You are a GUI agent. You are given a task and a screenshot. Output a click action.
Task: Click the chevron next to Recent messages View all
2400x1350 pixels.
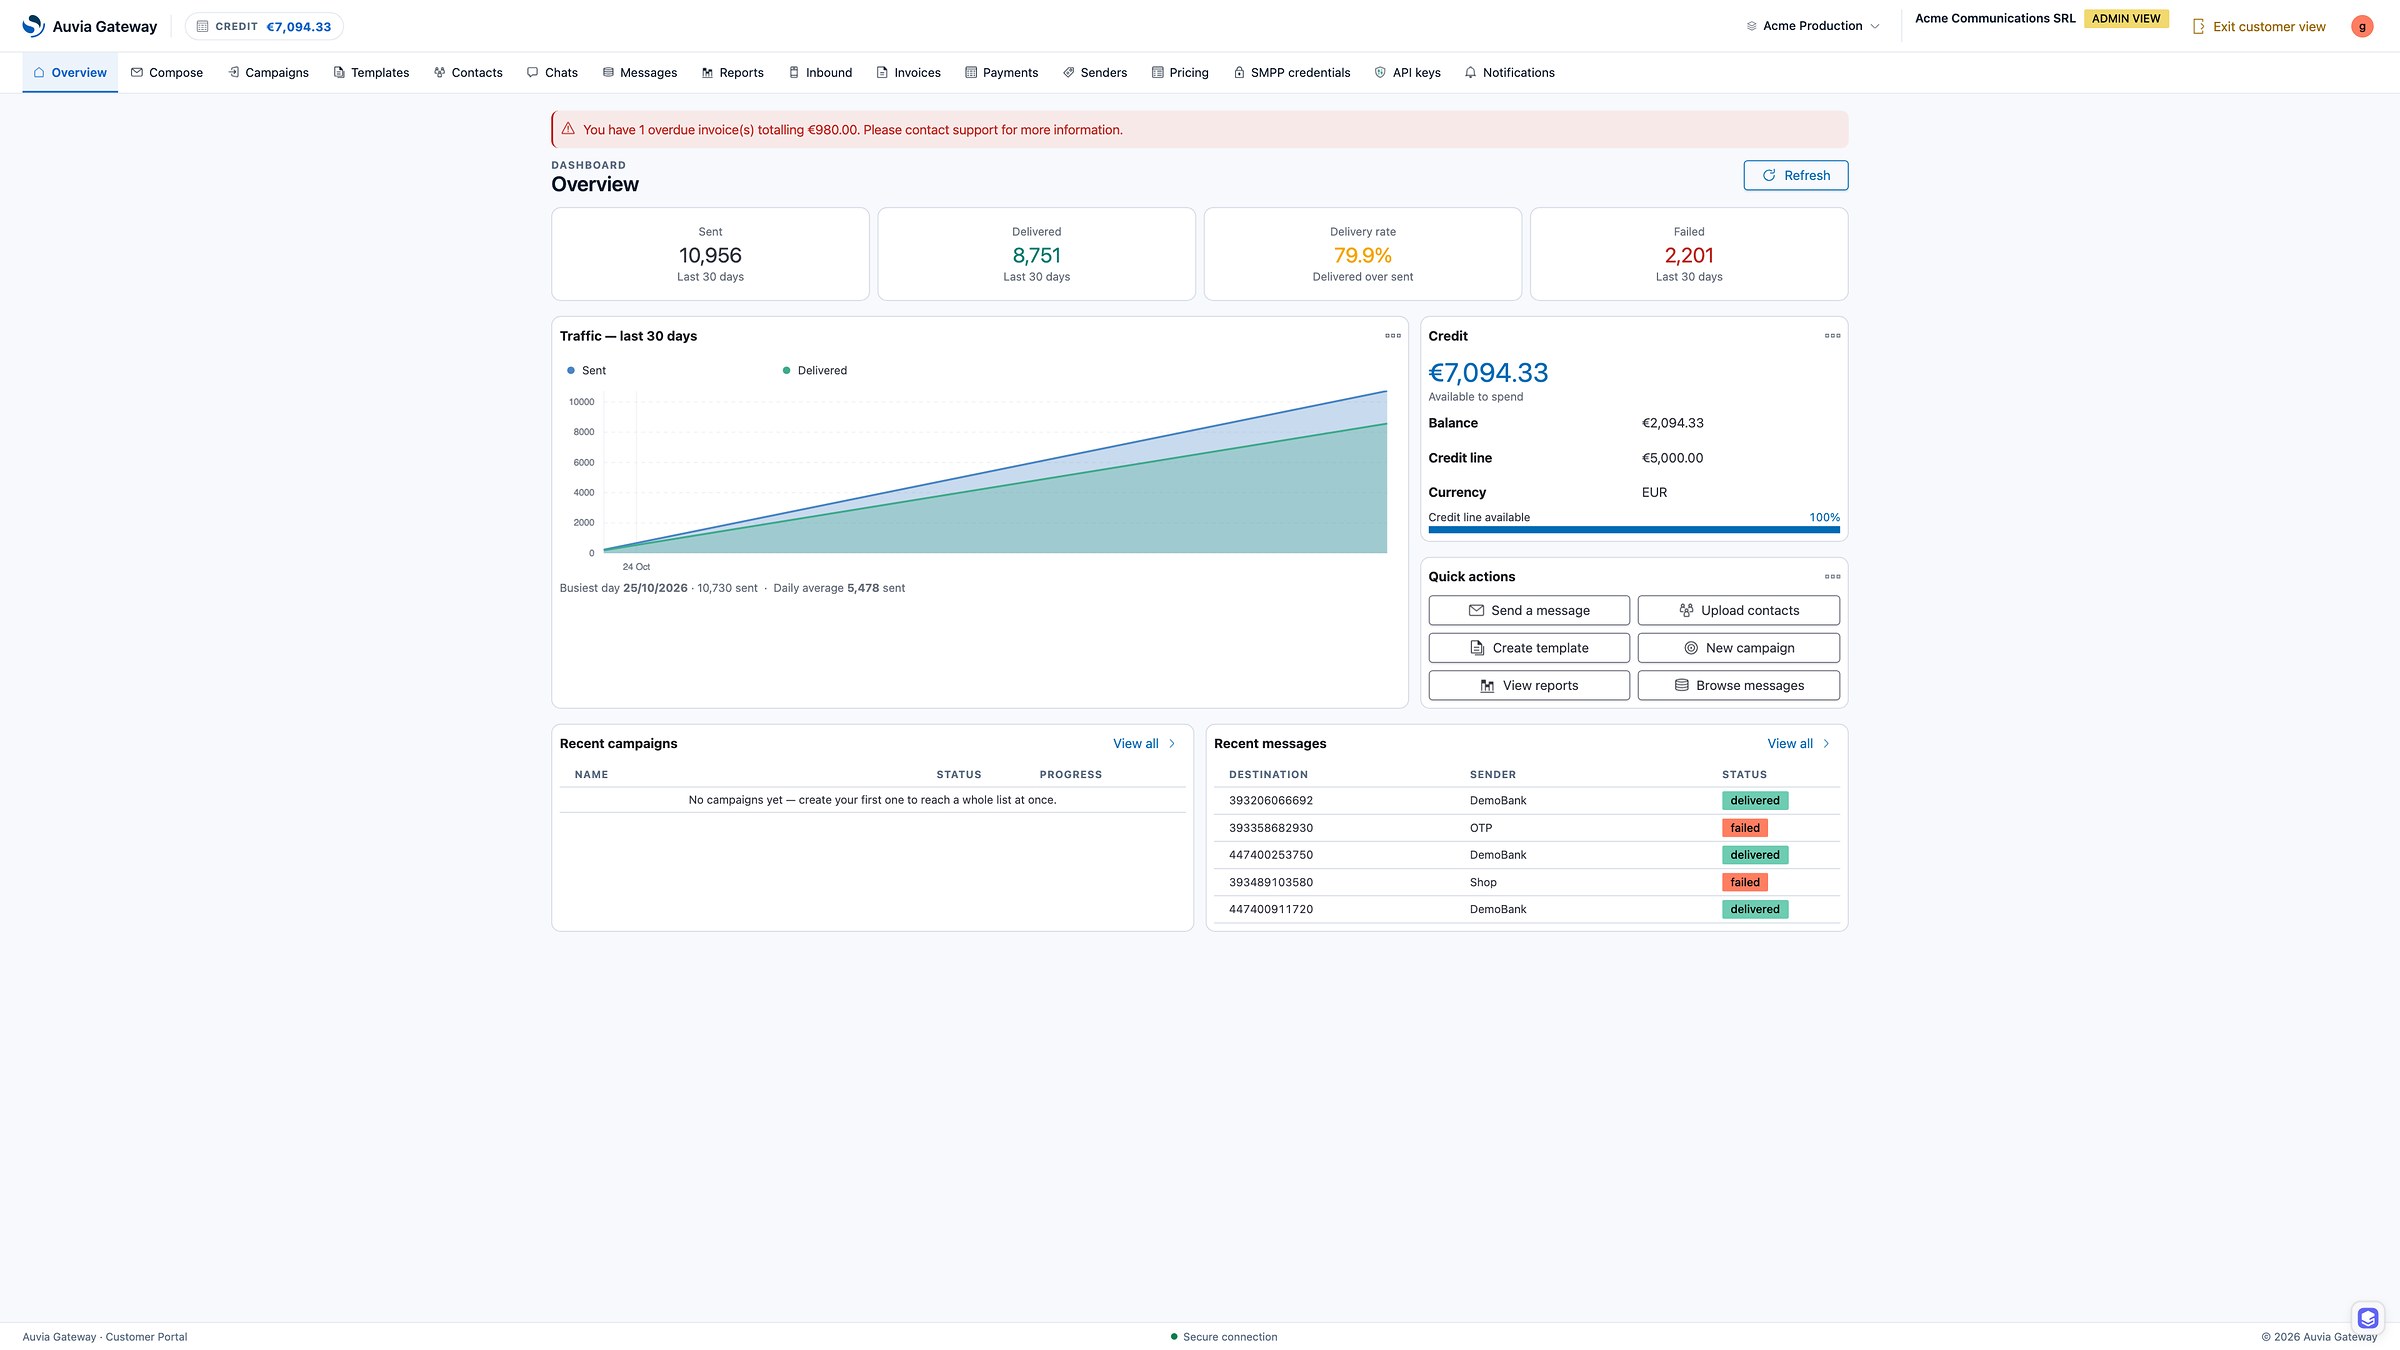pos(1826,743)
